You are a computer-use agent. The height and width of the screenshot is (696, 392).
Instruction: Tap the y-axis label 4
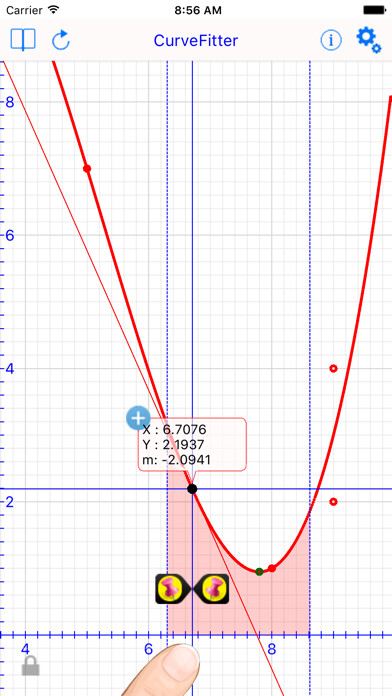click(10, 368)
